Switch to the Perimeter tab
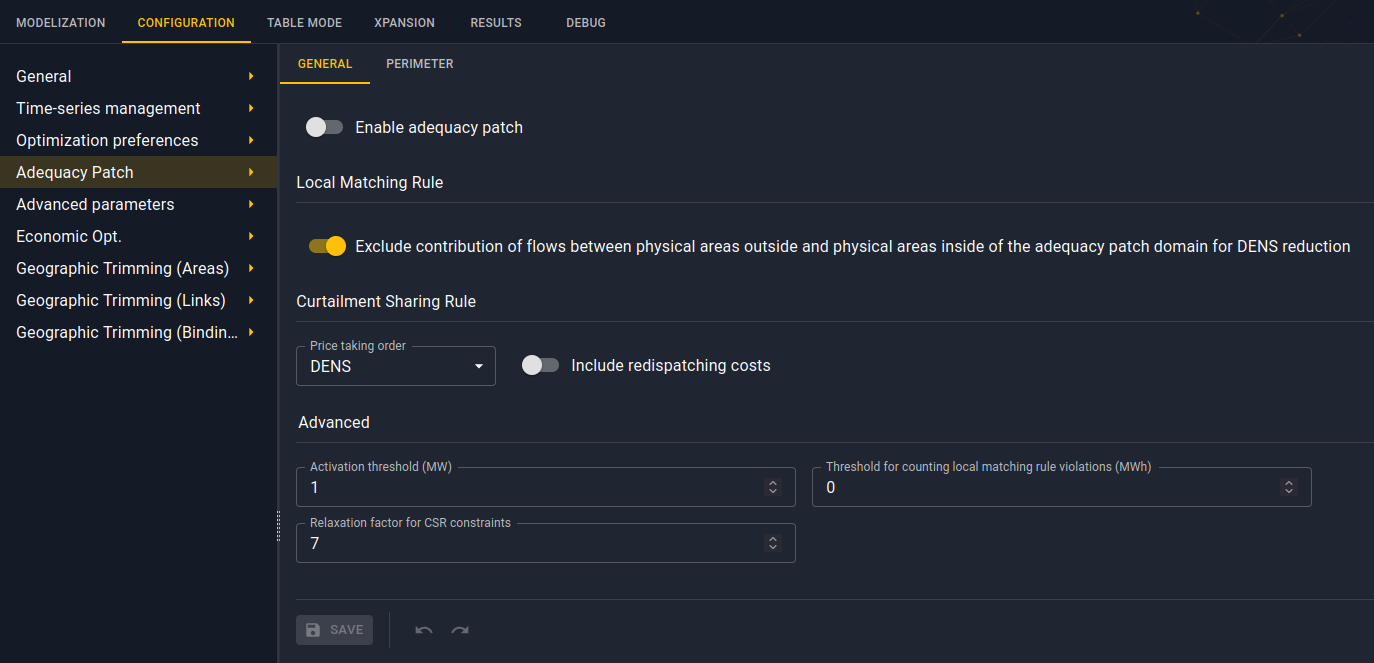Image resolution: width=1374 pixels, height=663 pixels. [420, 64]
